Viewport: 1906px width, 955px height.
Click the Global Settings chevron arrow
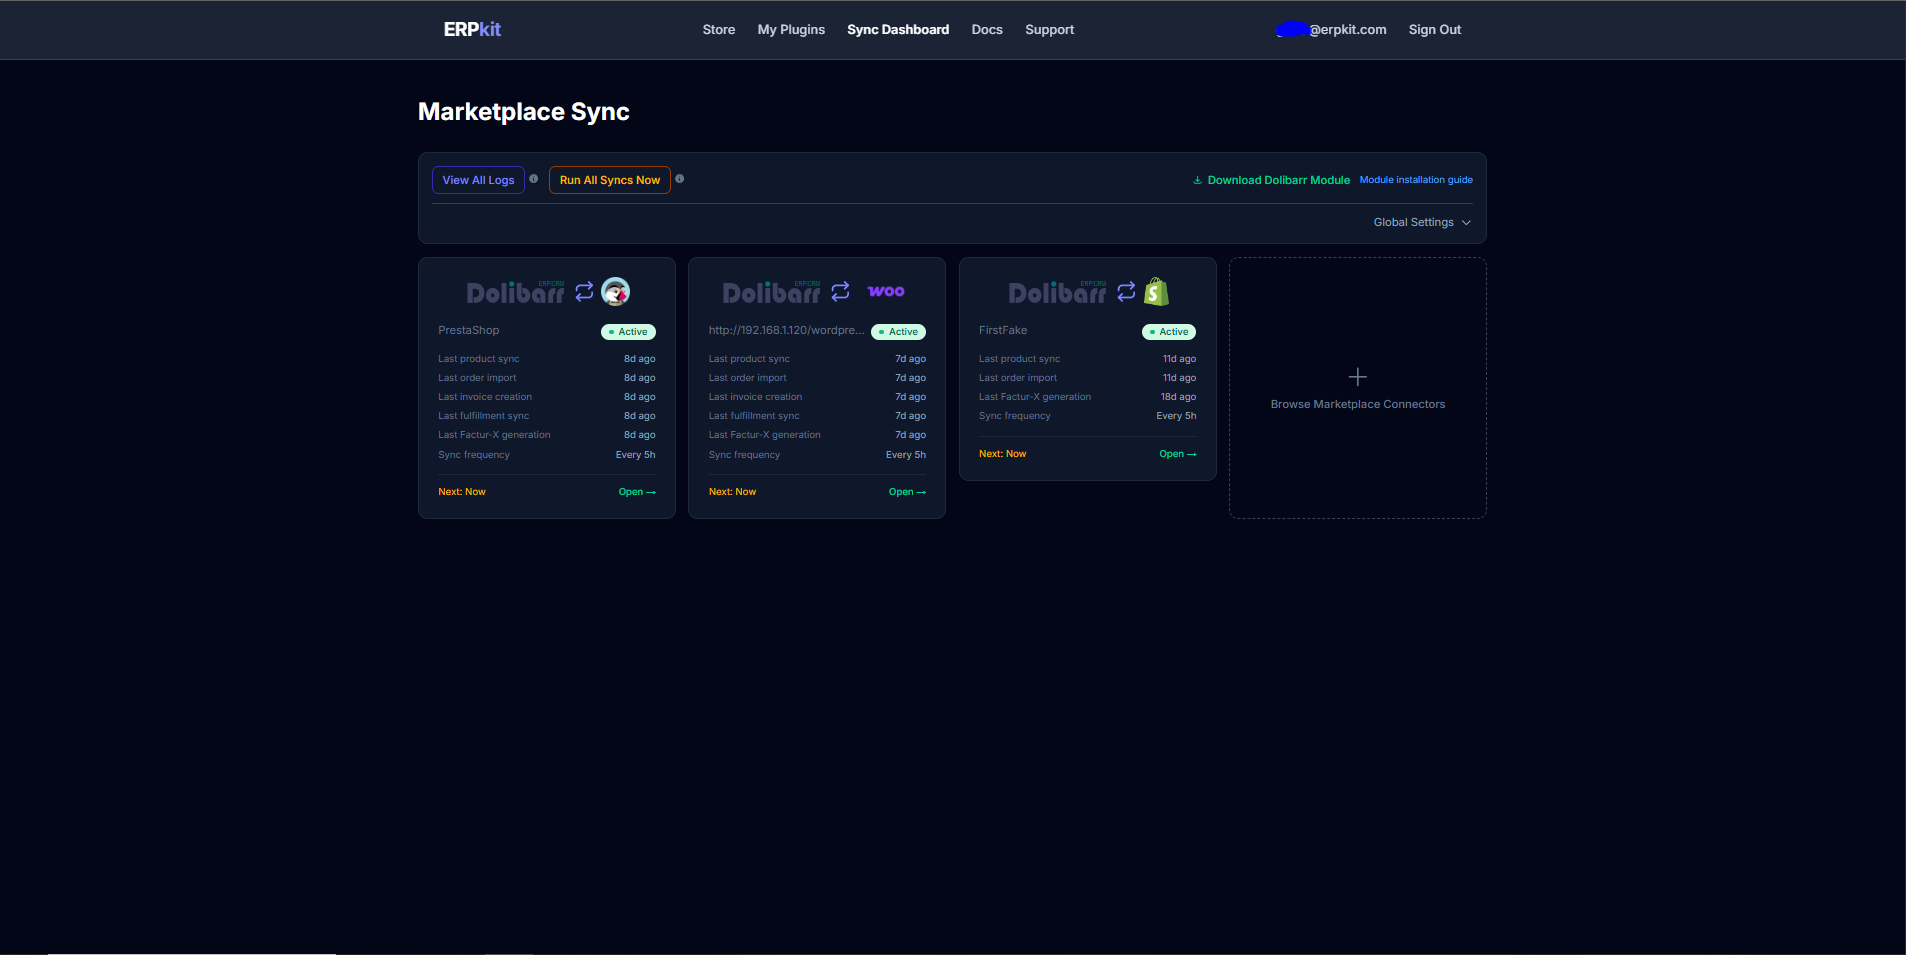coord(1466,221)
